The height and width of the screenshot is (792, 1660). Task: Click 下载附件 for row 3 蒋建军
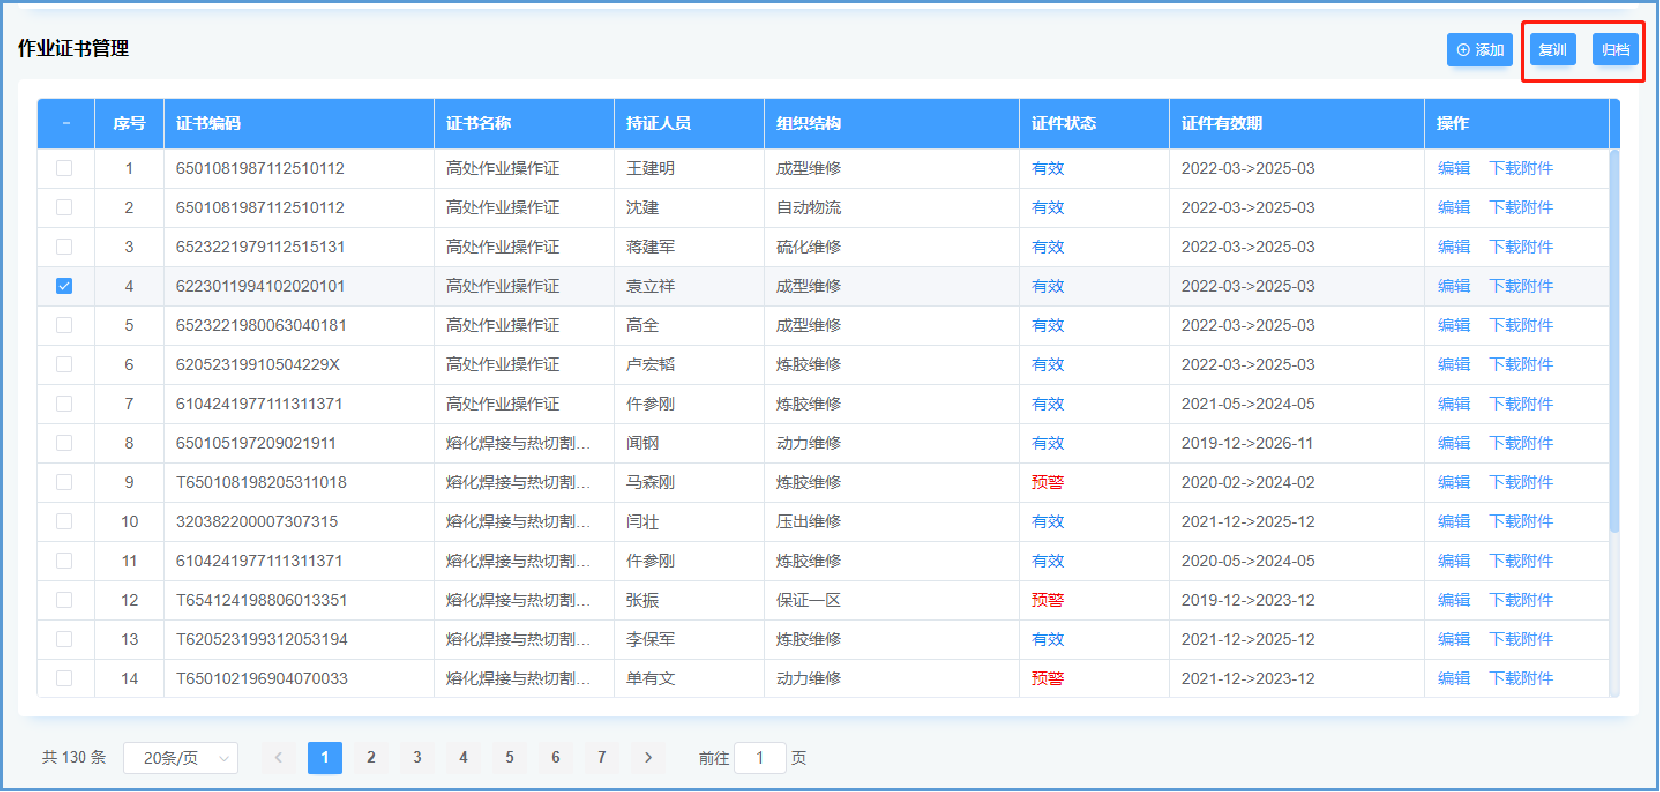click(1521, 247)
